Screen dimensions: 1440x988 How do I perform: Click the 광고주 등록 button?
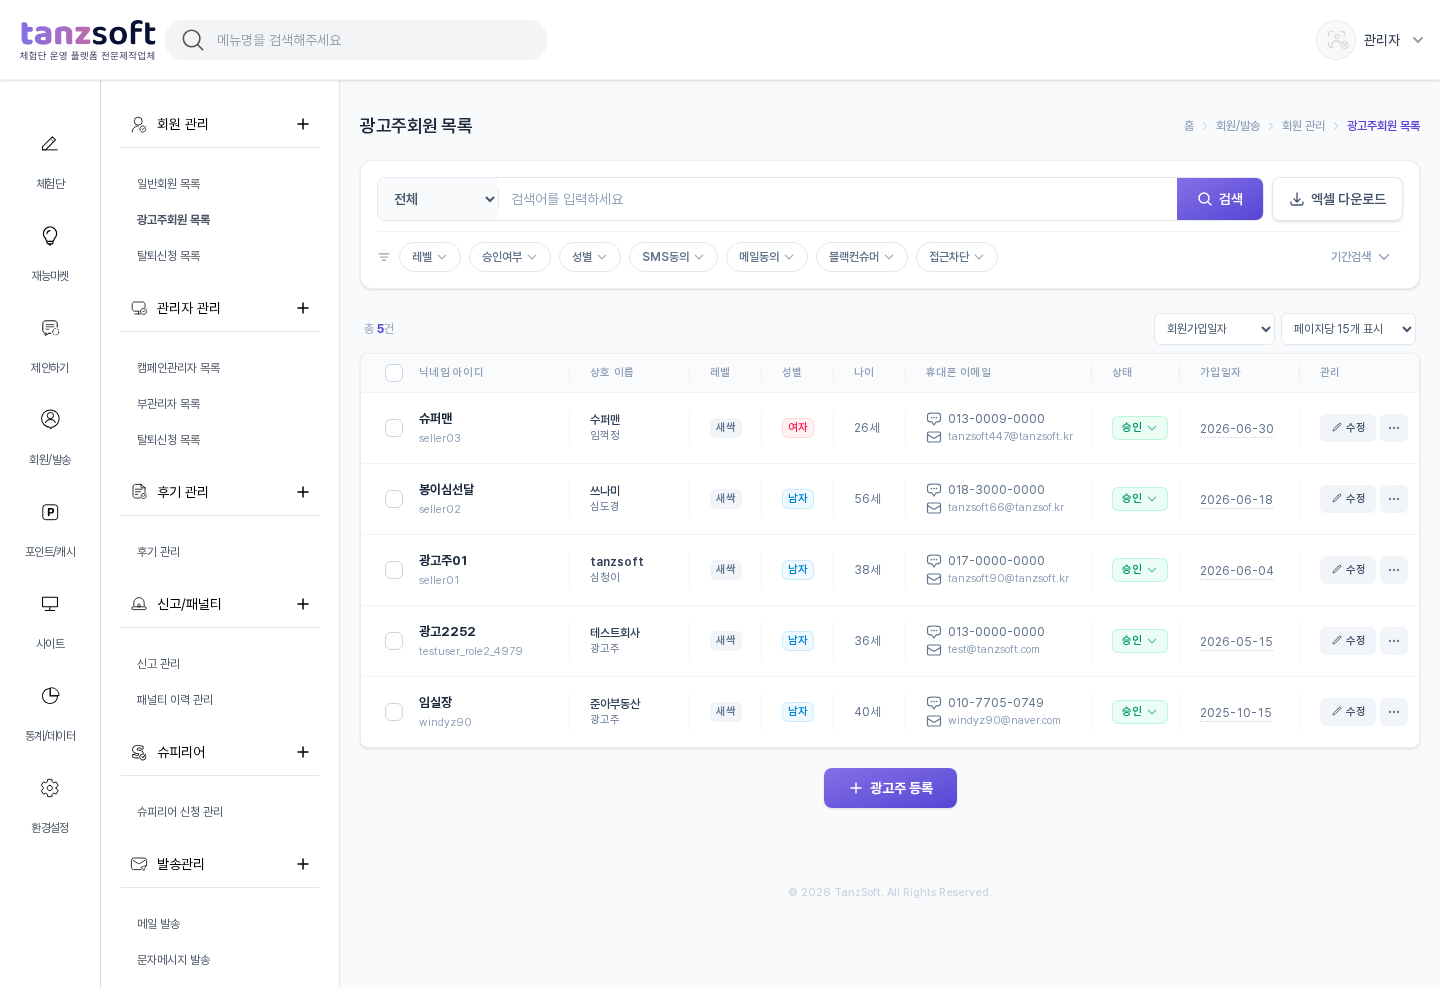pyautogui.click(x=890, y=788)
